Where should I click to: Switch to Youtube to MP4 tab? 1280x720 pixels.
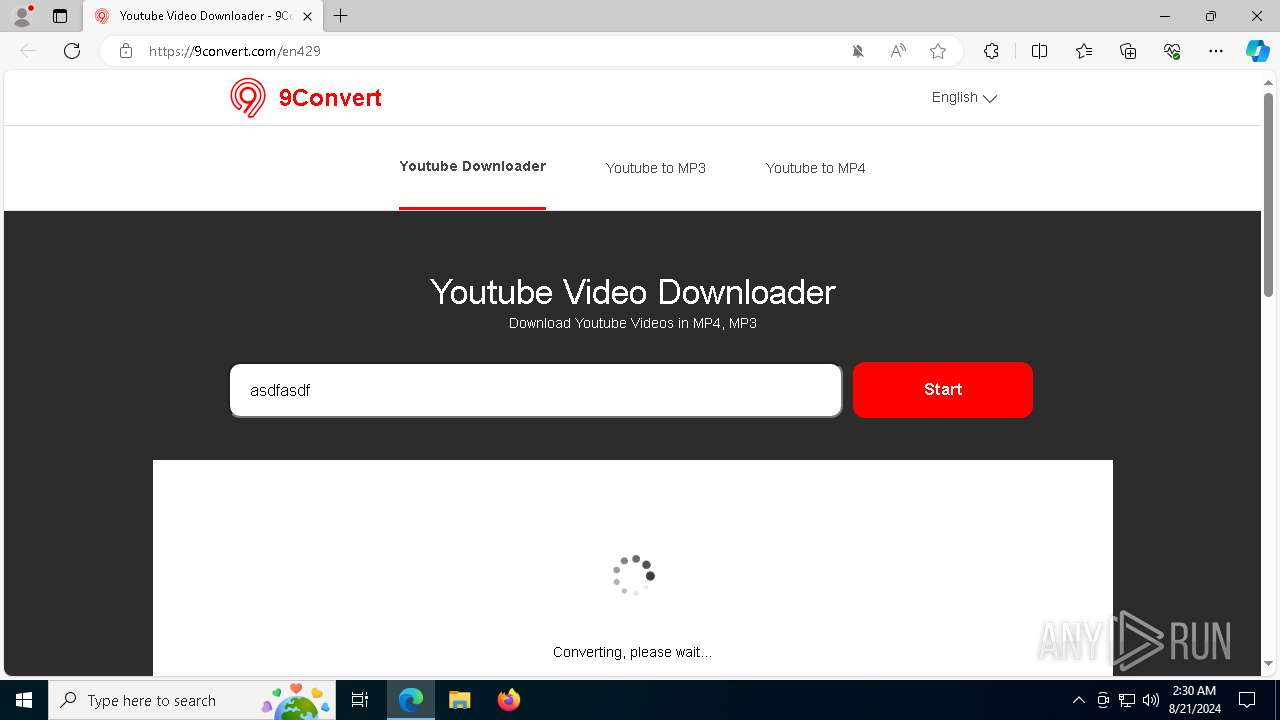[816, 168]
